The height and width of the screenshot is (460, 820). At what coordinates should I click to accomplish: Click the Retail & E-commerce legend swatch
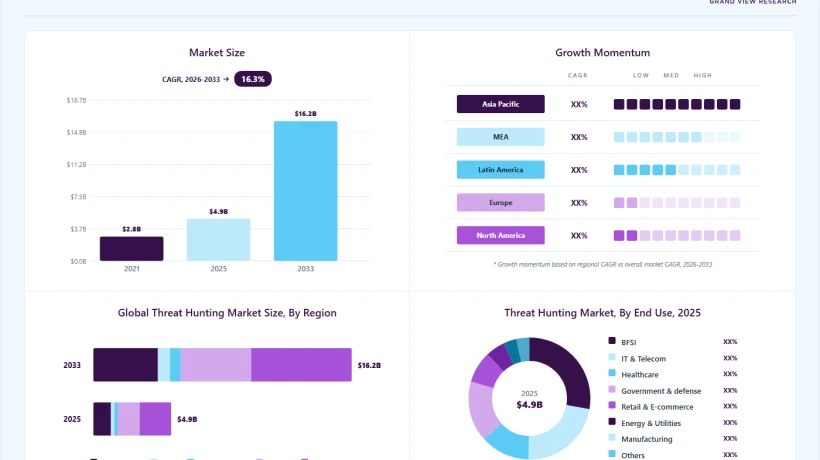point(612,405)
